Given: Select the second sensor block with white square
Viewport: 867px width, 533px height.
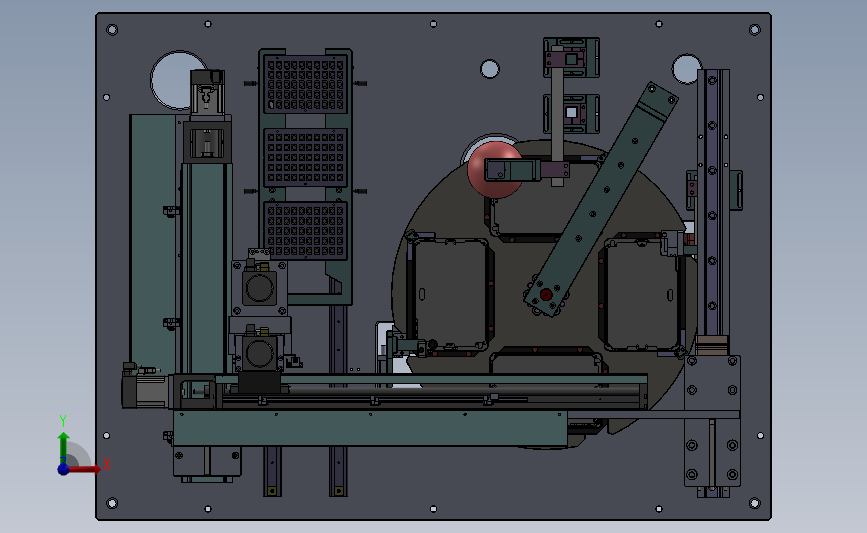Looking at the screenshot, I should click(572, 114).
